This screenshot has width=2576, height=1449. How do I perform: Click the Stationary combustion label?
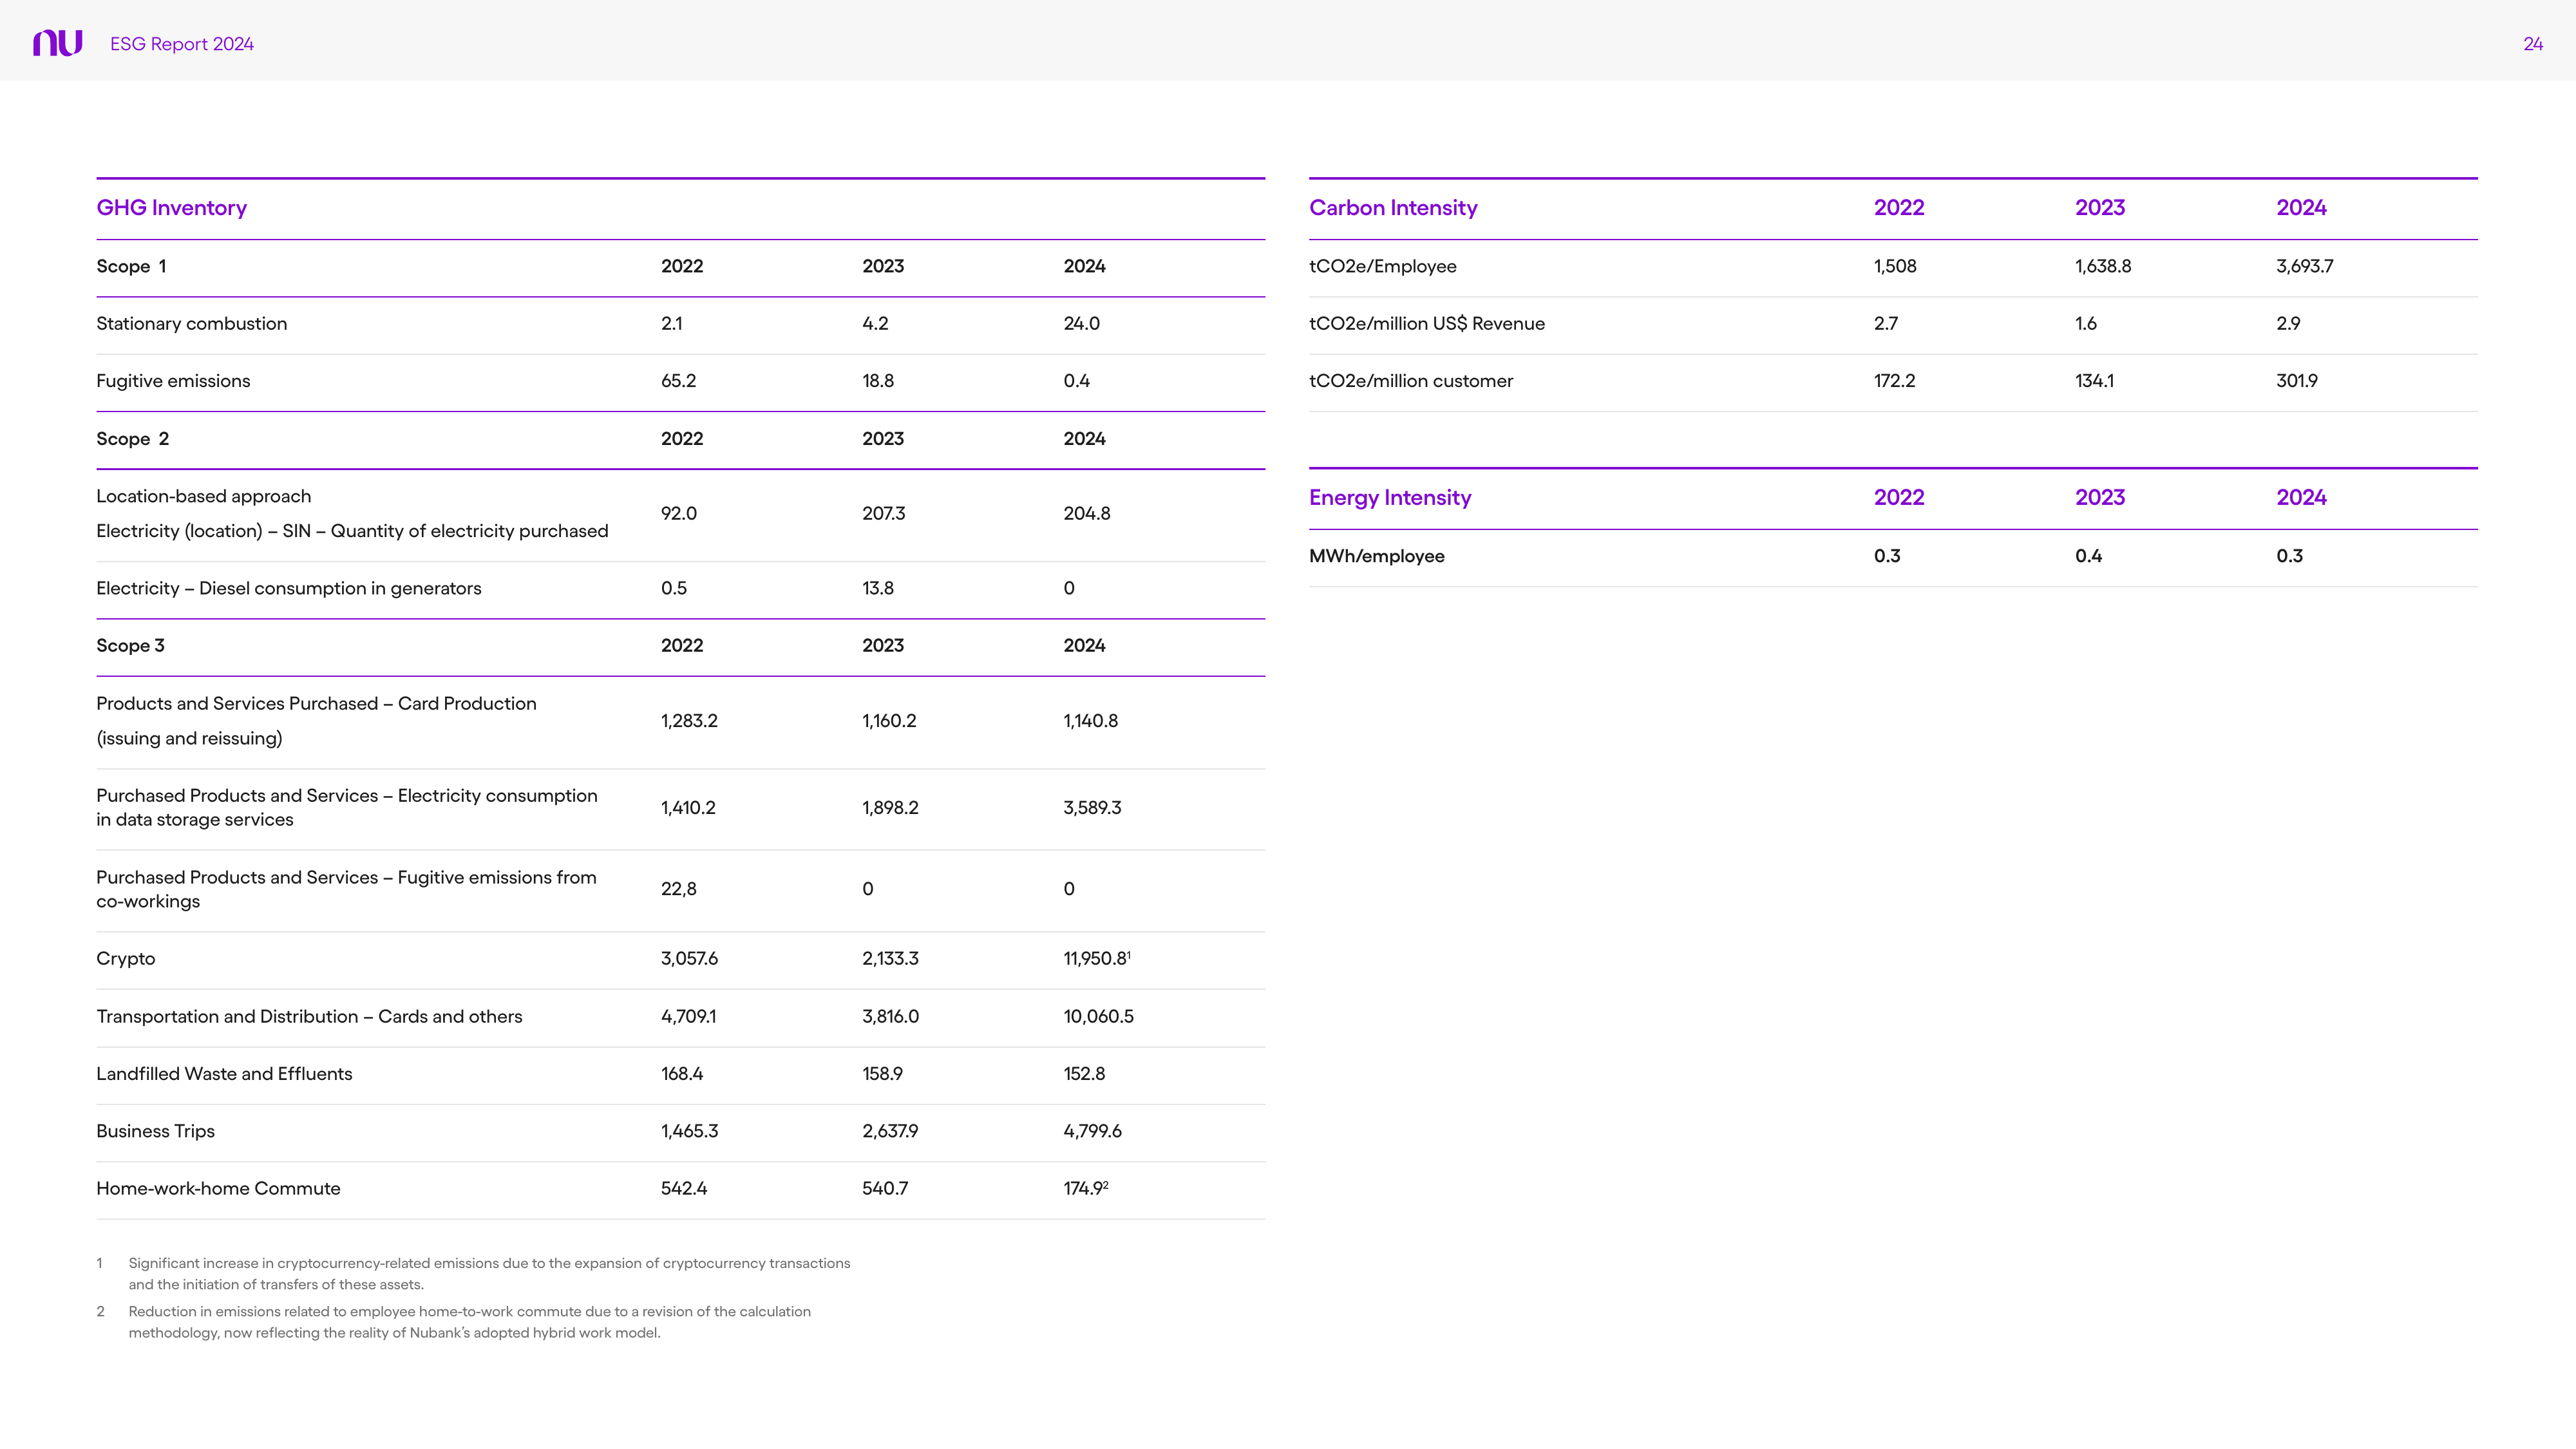191,324
